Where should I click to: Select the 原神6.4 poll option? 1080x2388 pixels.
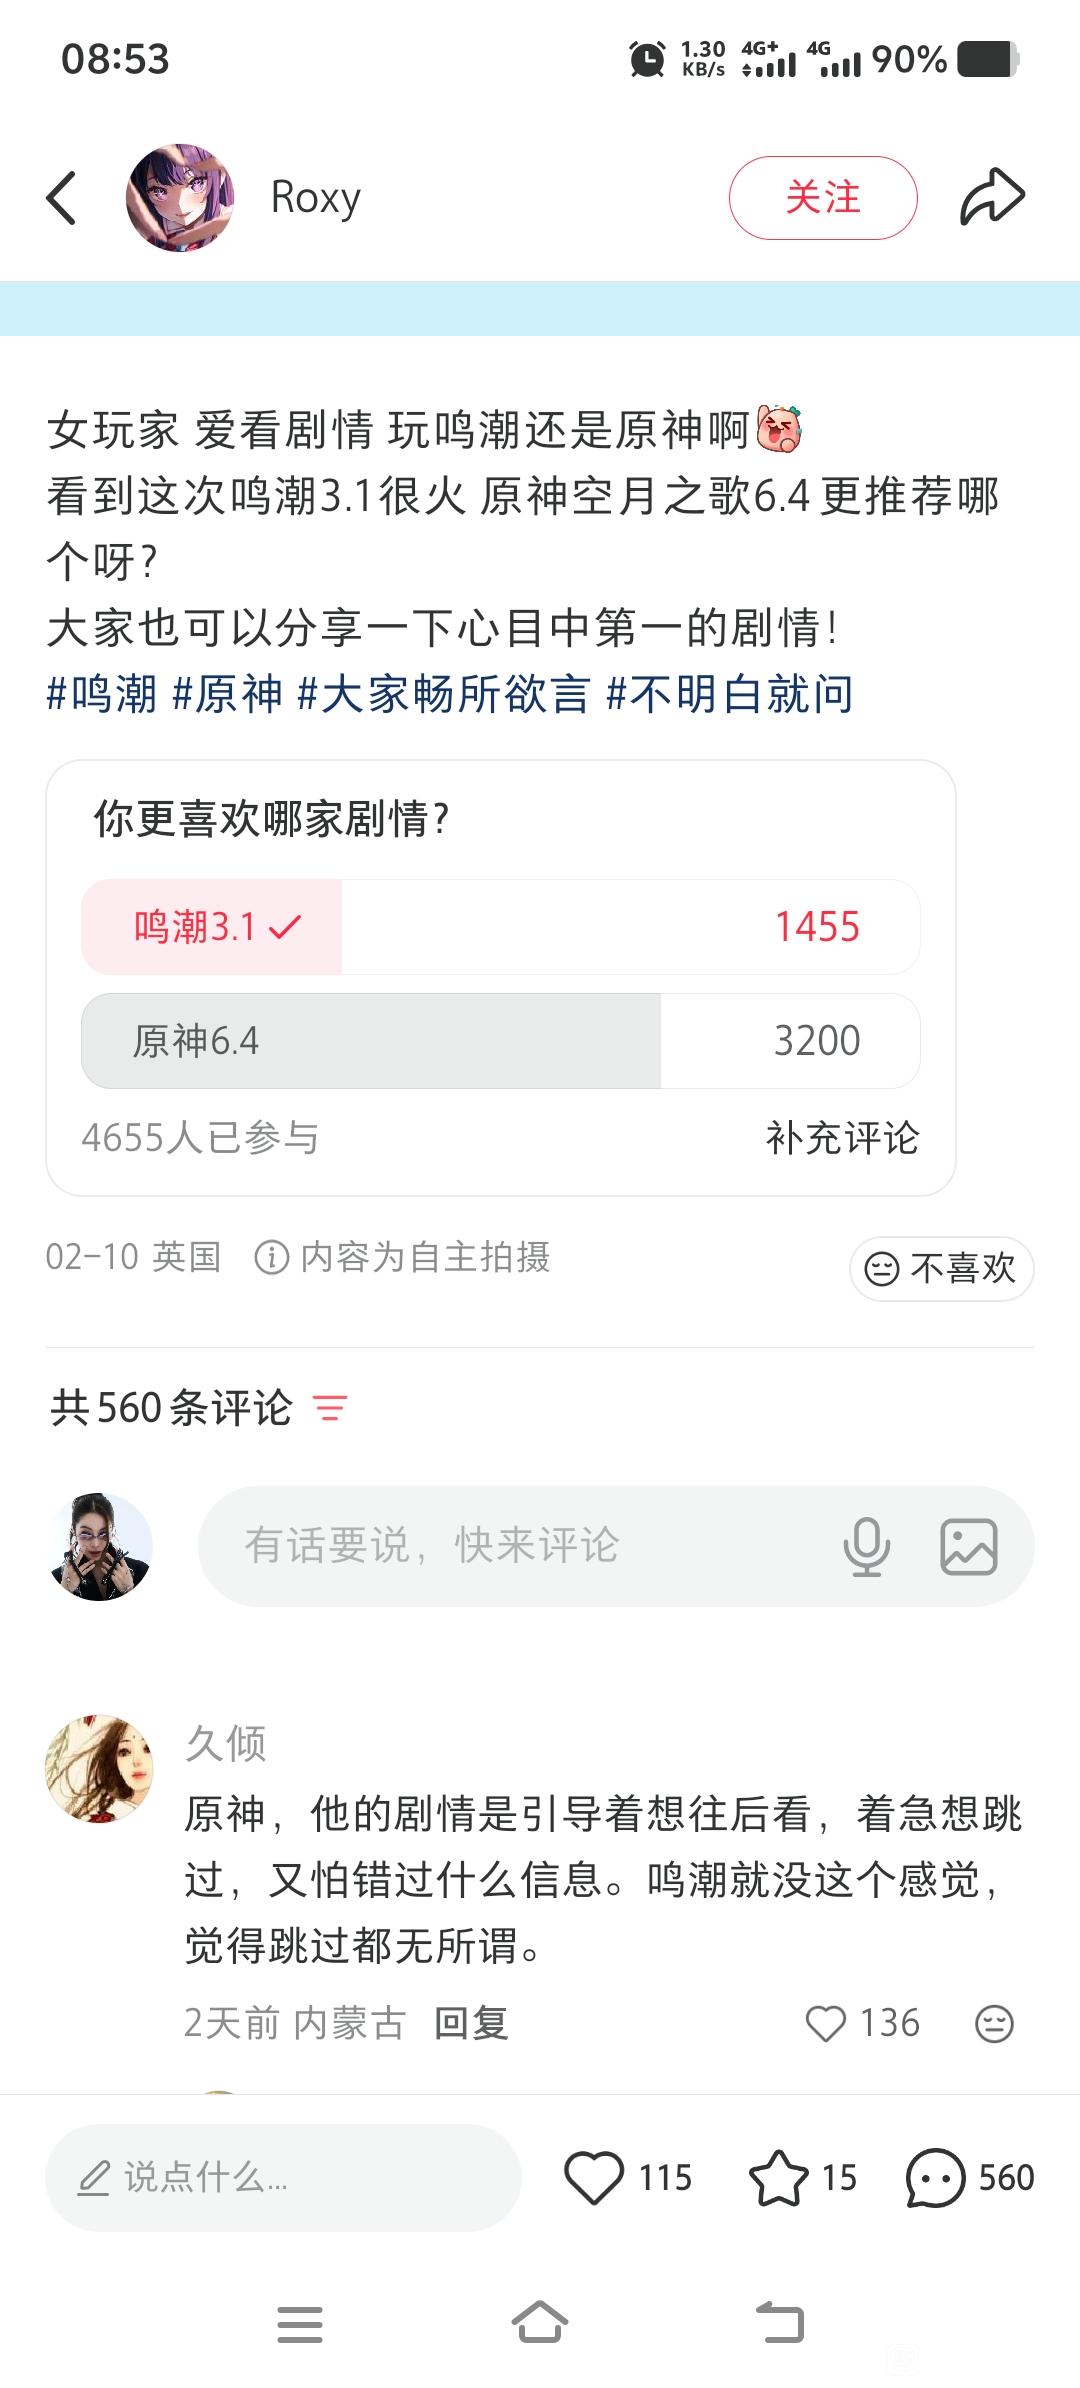point(500,1041)
